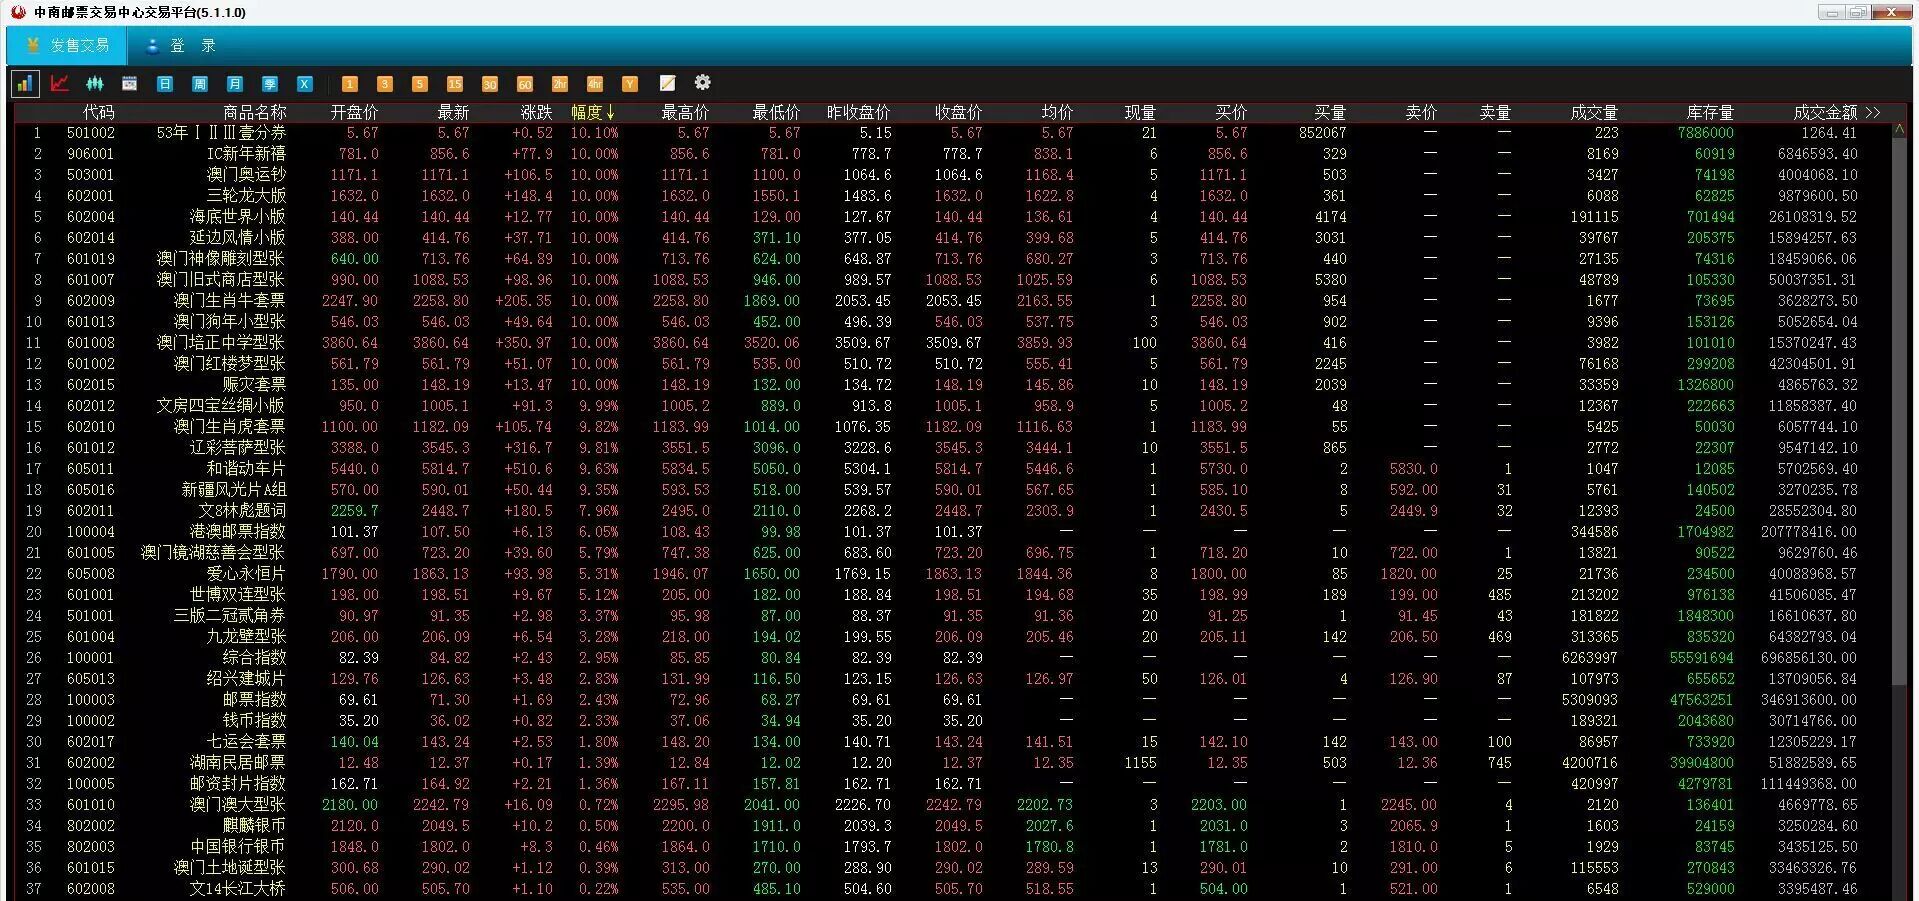This screenshot has height=901, width=1919.
Task: Sort by the 开盘价 column header
Action: tap(355, 112)
